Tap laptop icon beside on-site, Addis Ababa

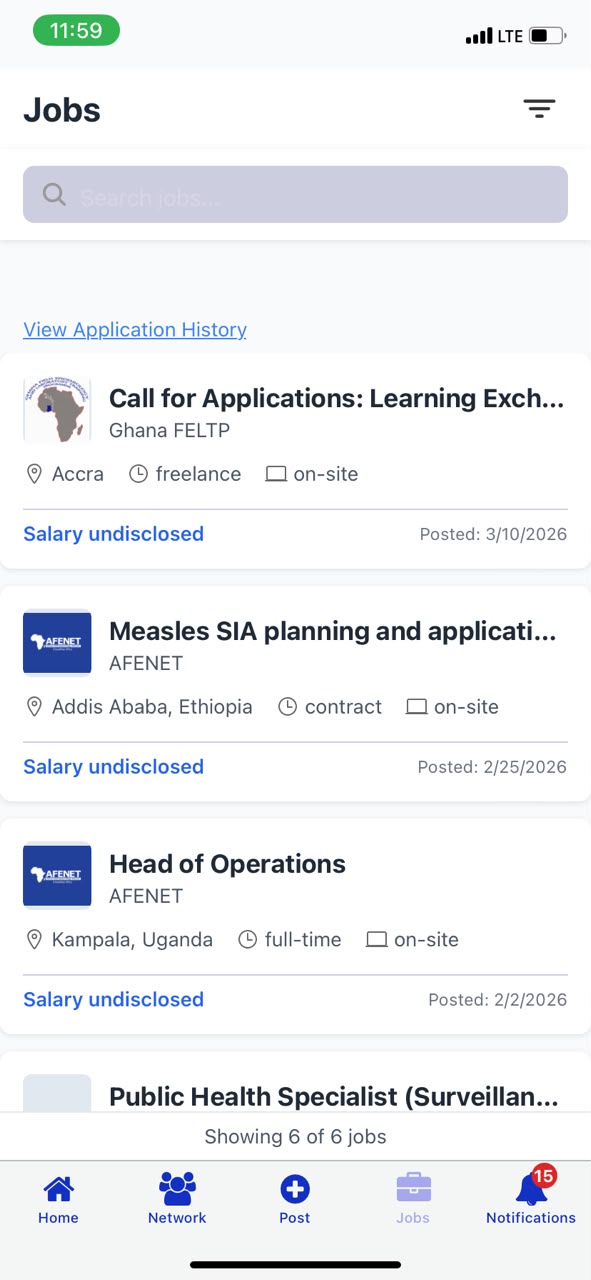[416, 707]
